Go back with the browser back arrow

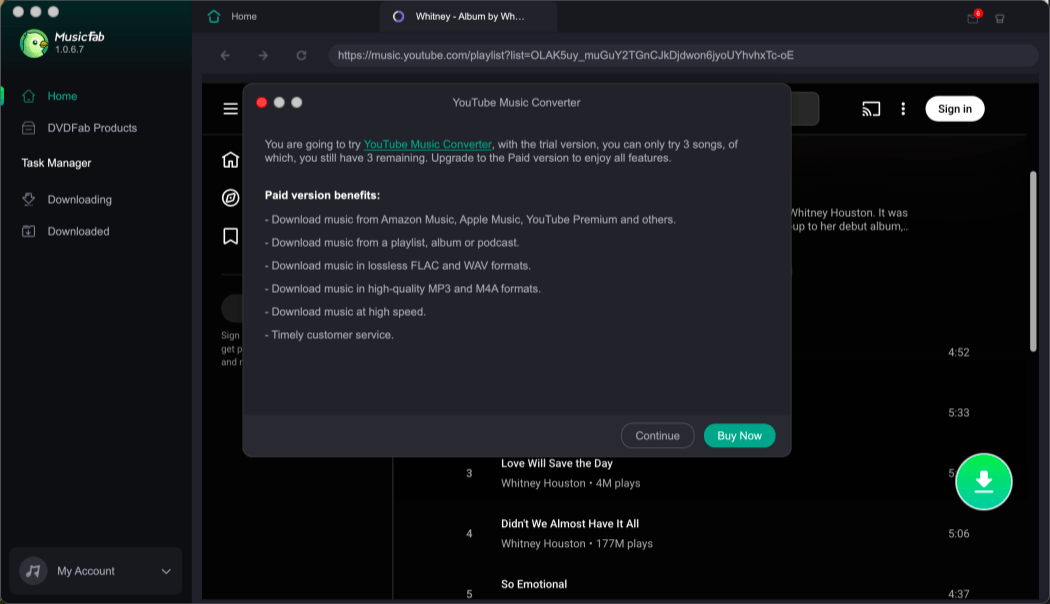(225, 56)
